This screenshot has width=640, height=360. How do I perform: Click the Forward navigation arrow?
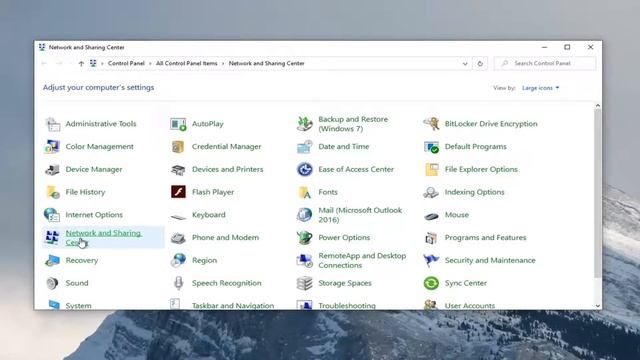click(x=59, y=64)
